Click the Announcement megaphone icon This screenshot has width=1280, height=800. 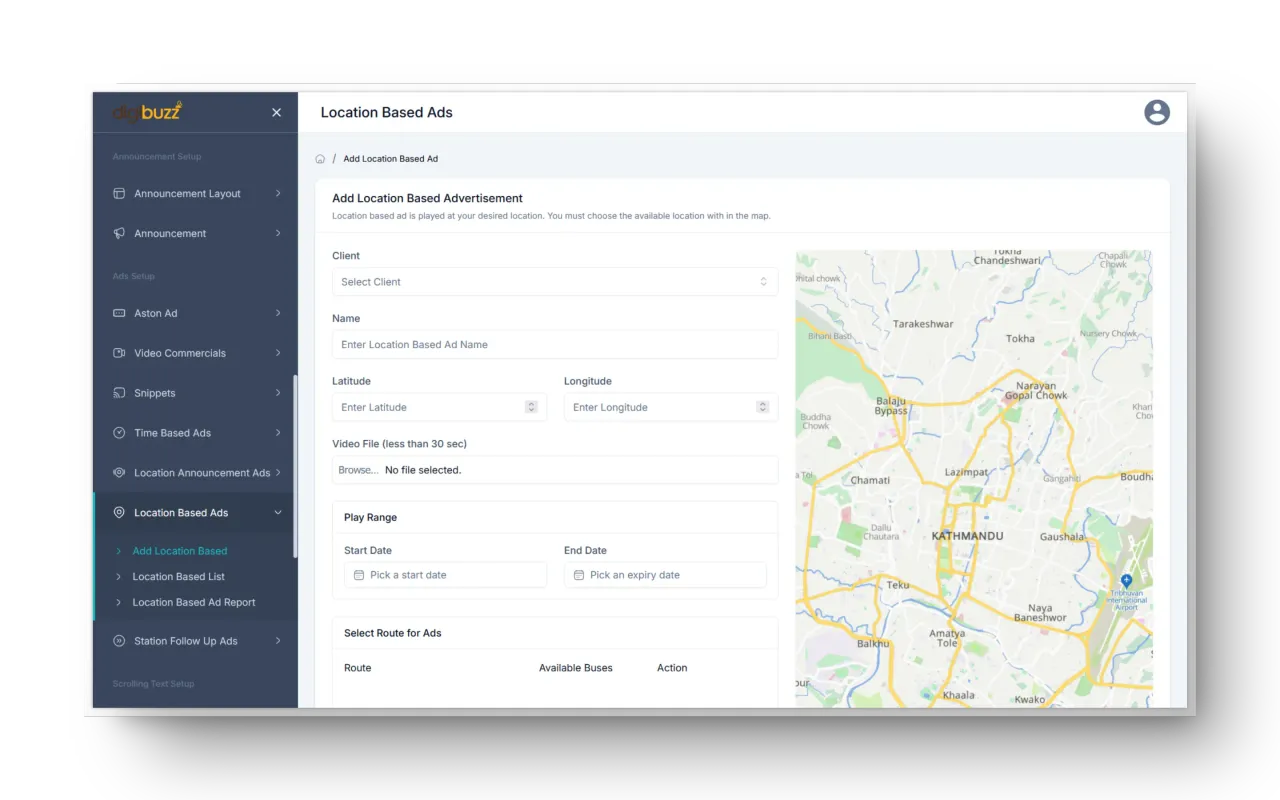tap(119, 233)
